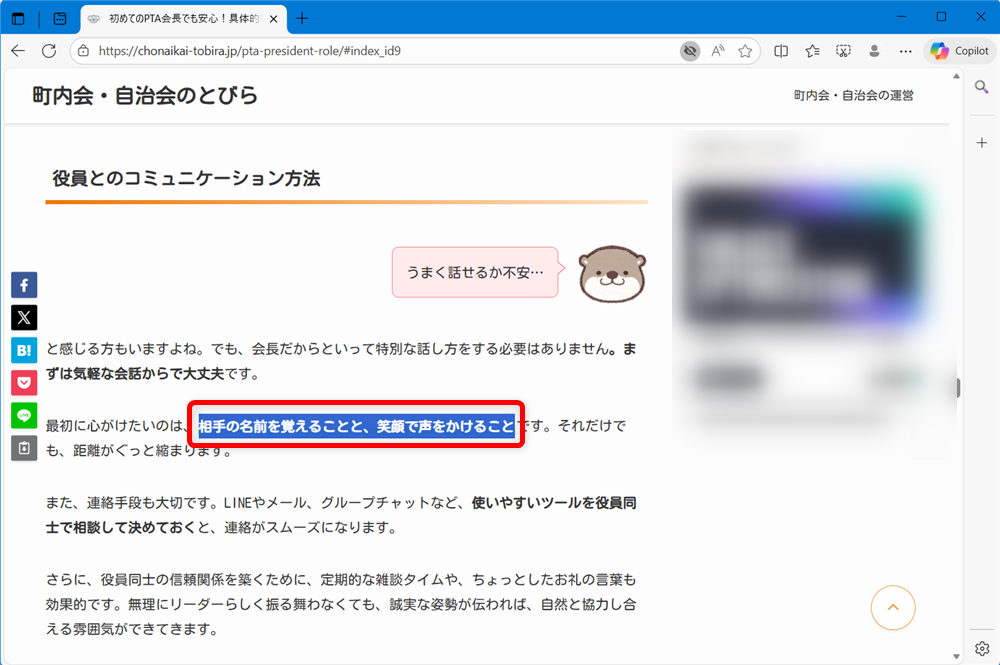Add this page to favorites
This screenshot has width=1000, height=665.
[x=746, y=51]
